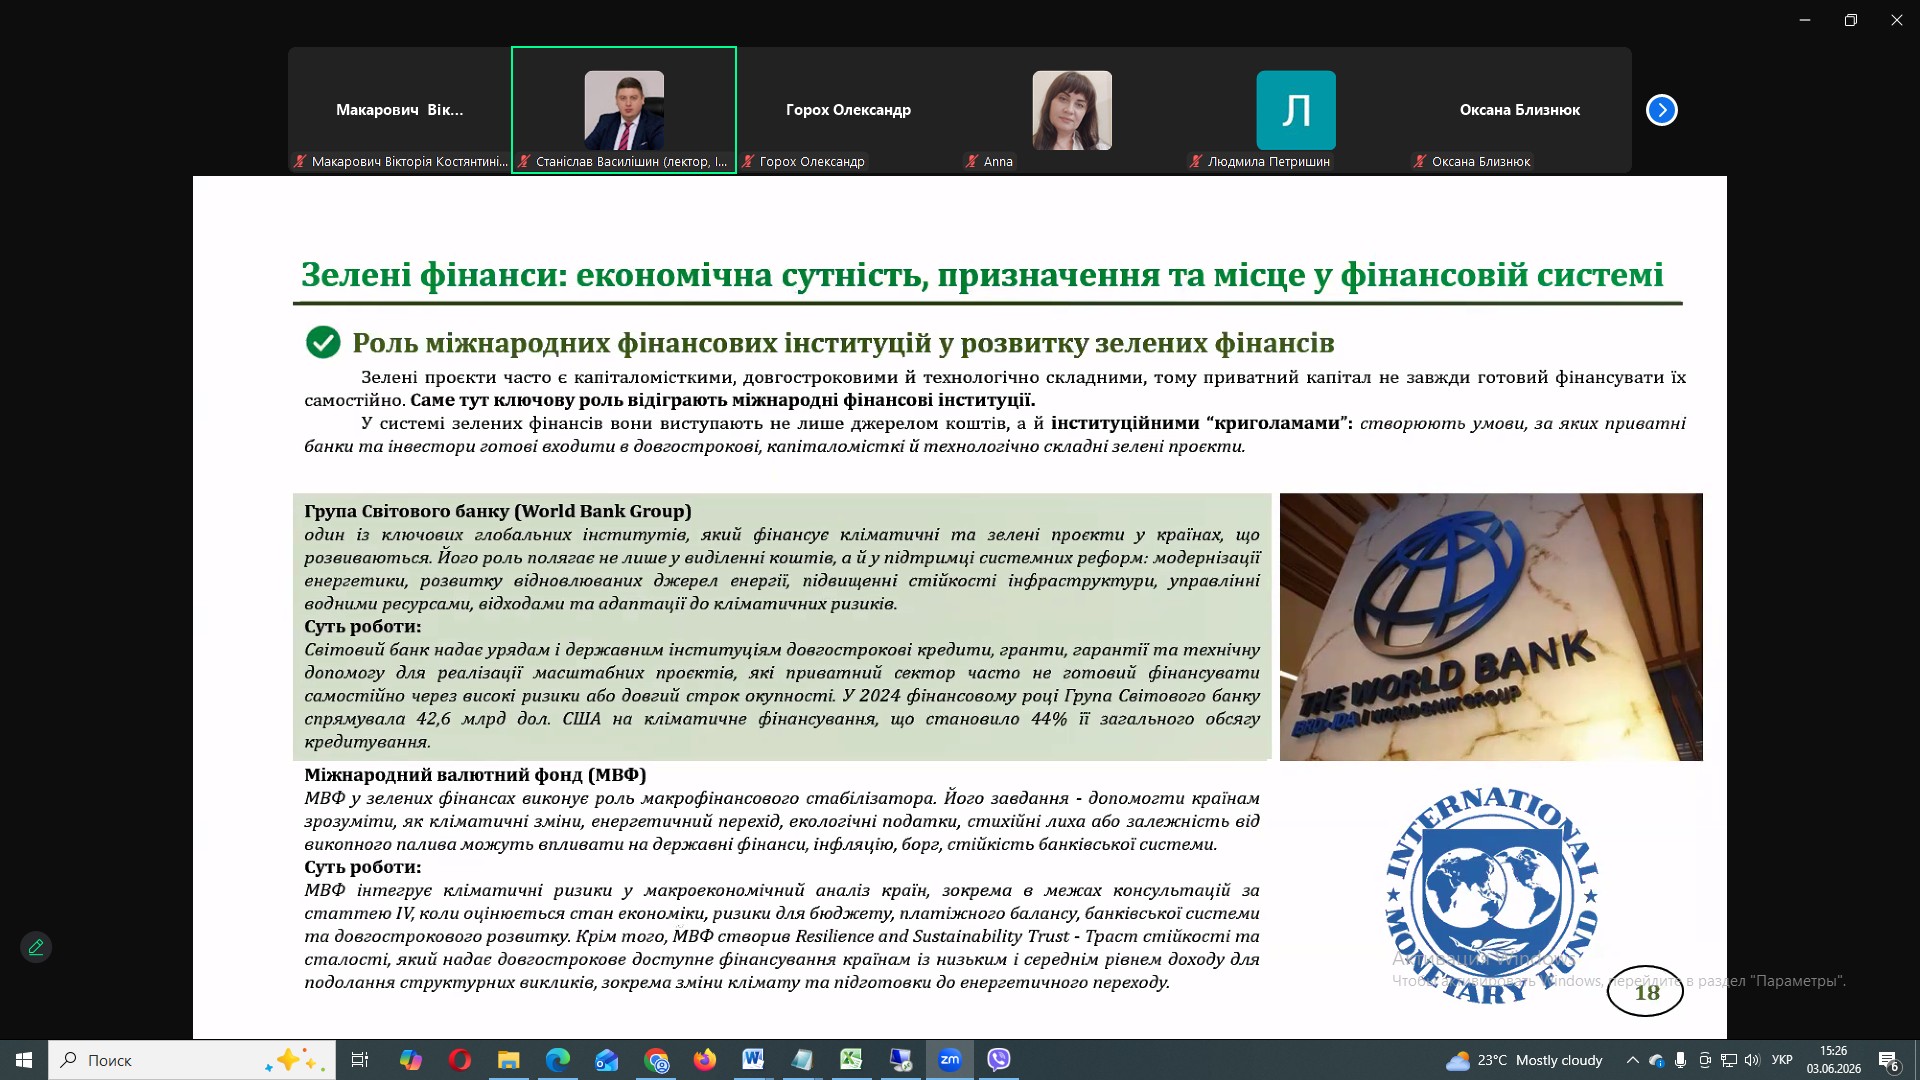
Task: Click the slide number 18 badge
Action: 1646,992
